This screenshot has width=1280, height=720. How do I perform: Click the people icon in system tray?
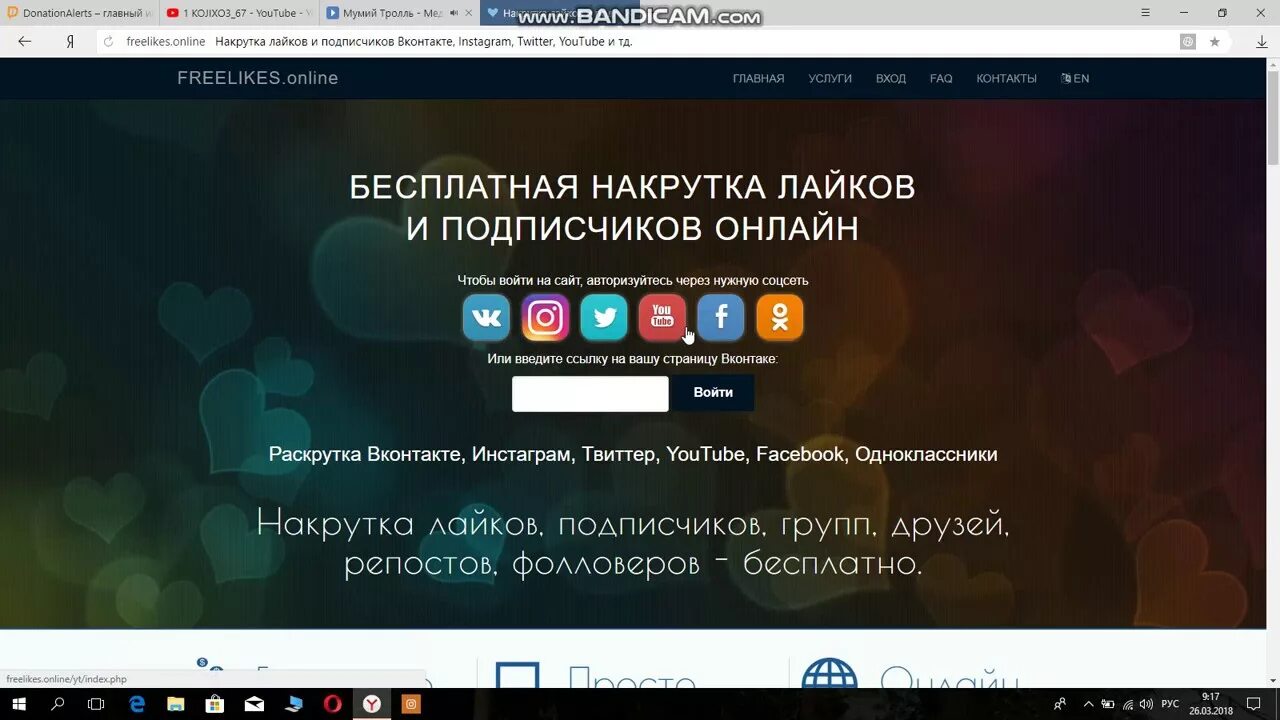[1060, 704]
